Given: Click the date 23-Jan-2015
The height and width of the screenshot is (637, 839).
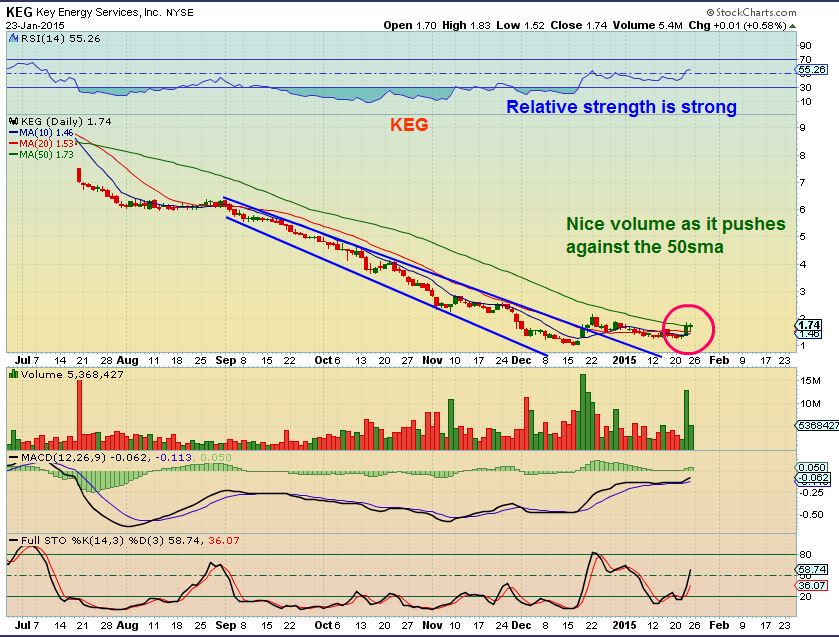Looking at the screenshot, I should point(35,26).
